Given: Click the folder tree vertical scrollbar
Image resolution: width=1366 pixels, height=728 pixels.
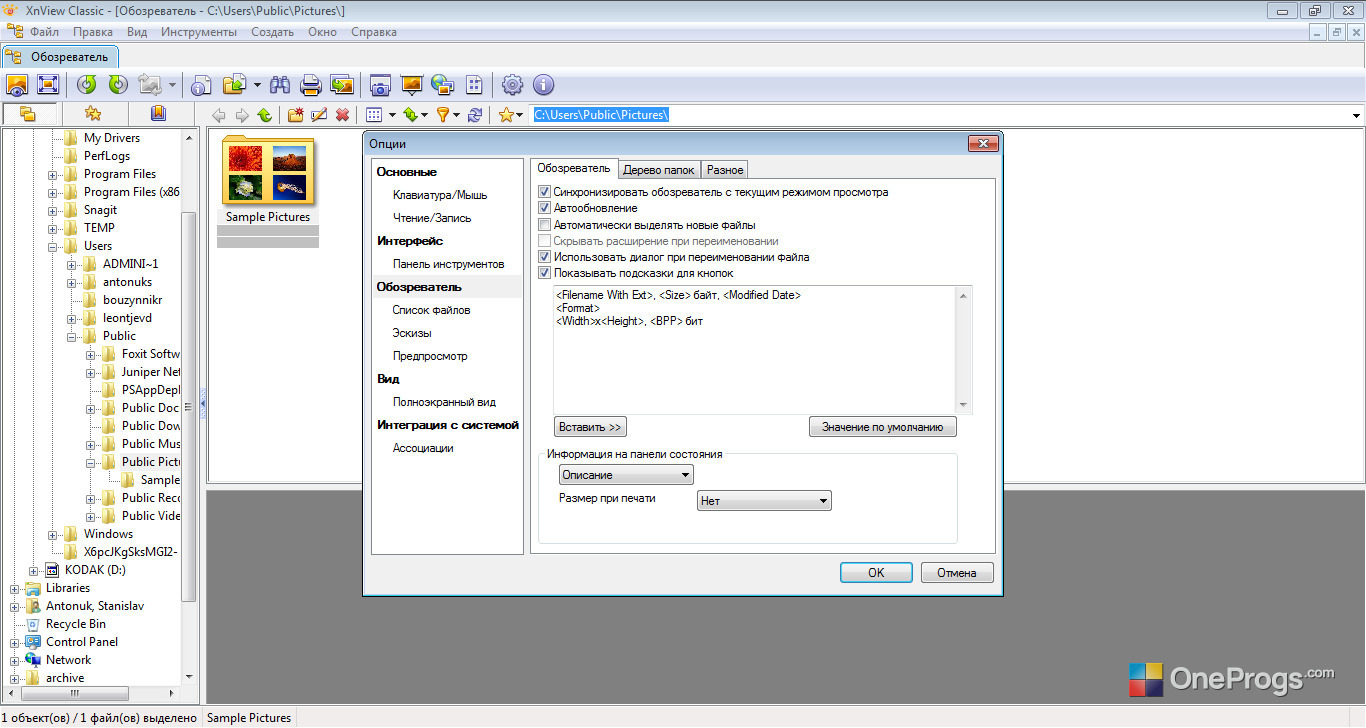Looking at the screenshot, I should [188, 405].
